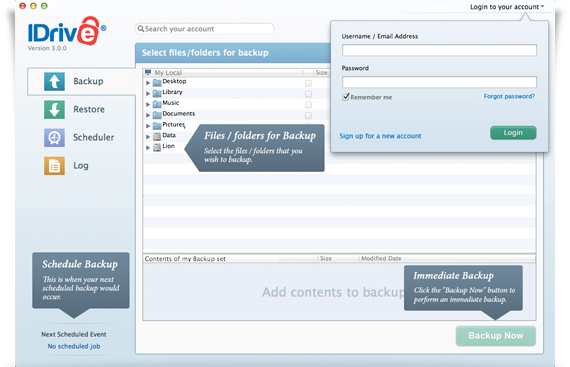Click the Music folder icon
Viewport: 570px width, 367px height.
(x=157, y=104)
